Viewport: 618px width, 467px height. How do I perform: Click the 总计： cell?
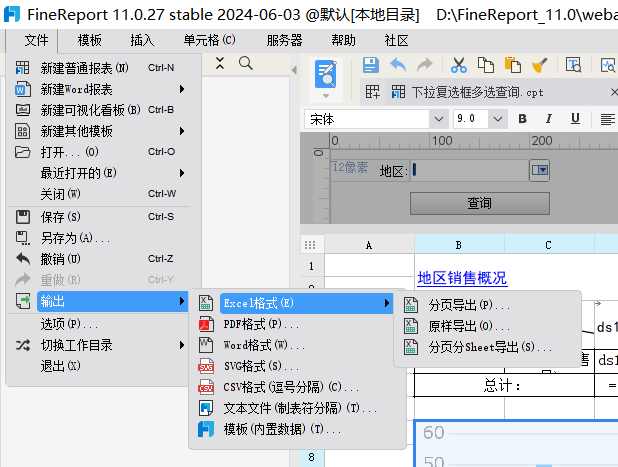pyautogui.click(x=504, y=385)
